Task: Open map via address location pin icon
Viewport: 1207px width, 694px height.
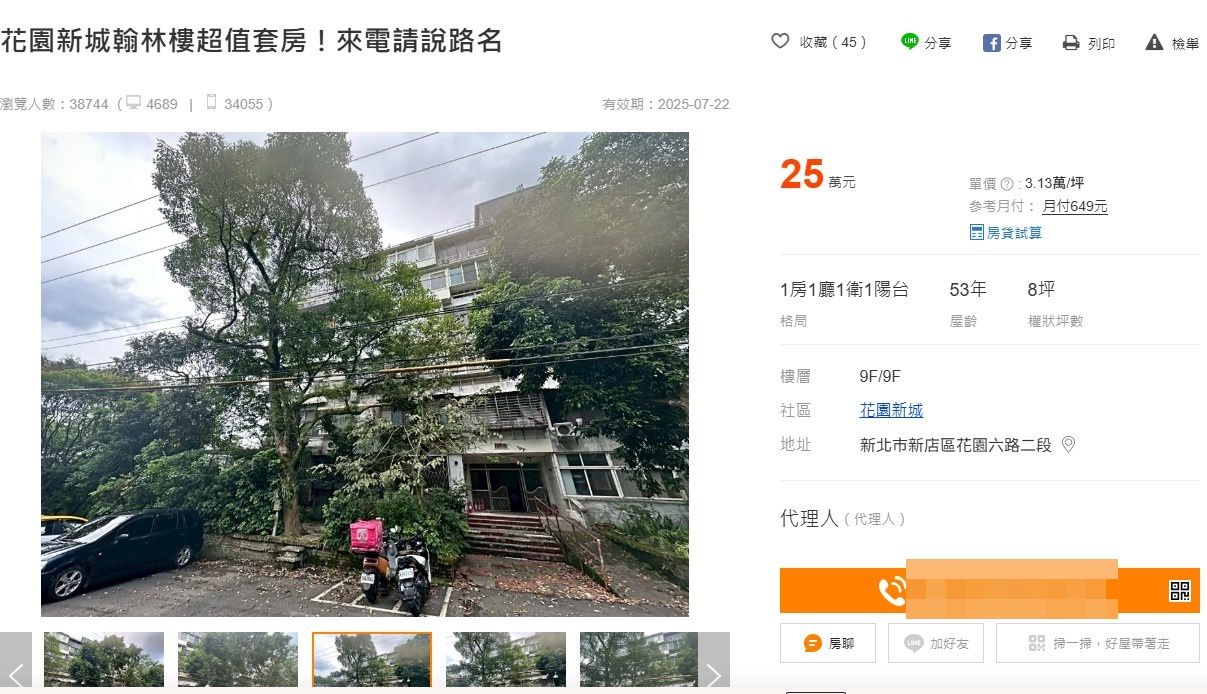Action: click(1068, 444)
